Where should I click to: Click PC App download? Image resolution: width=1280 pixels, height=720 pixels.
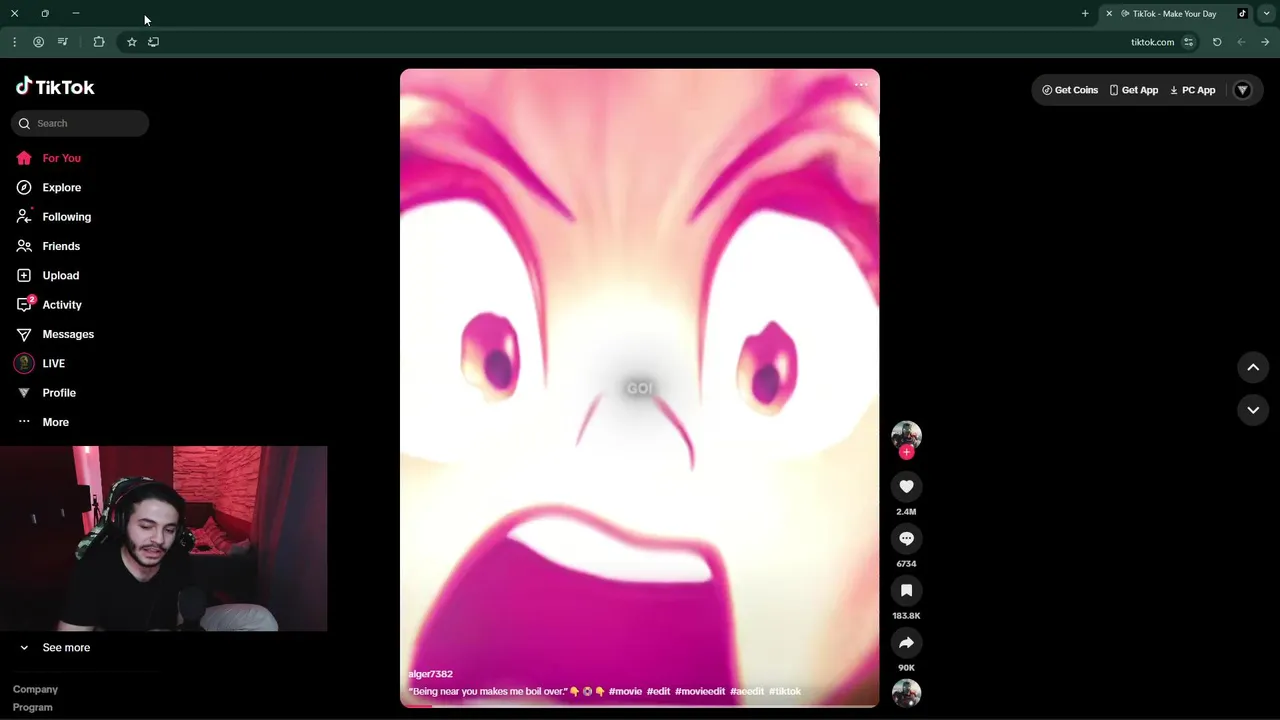pos(1192,90)
